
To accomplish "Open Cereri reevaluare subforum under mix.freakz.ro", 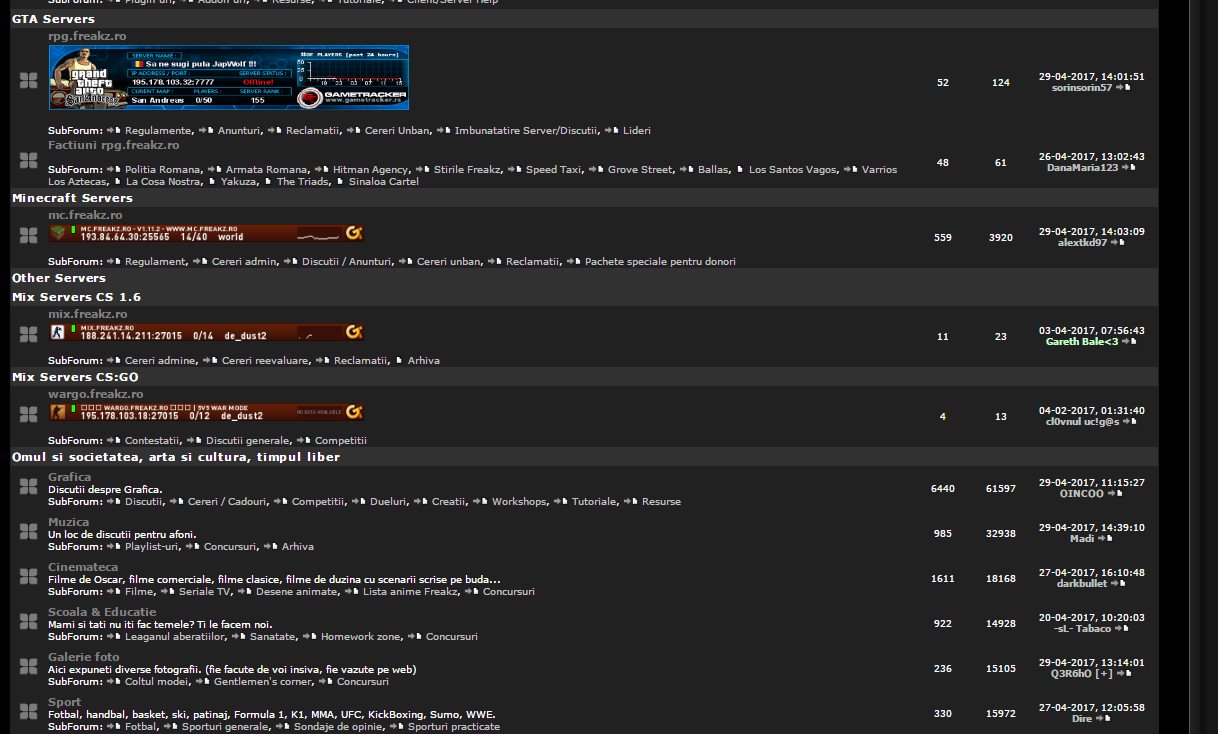I will [265, 361].
